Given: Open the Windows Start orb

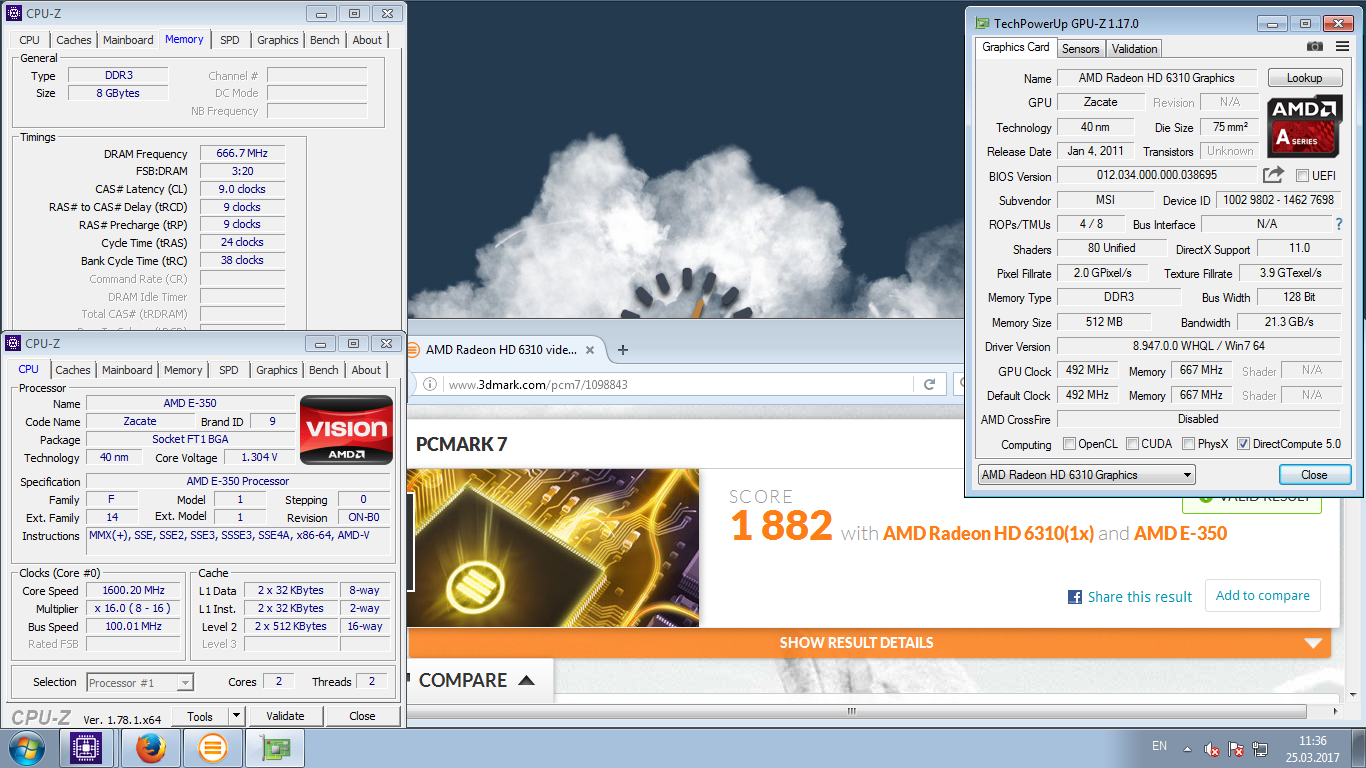Looking at the screenshot, I should (x=26, y=747).
